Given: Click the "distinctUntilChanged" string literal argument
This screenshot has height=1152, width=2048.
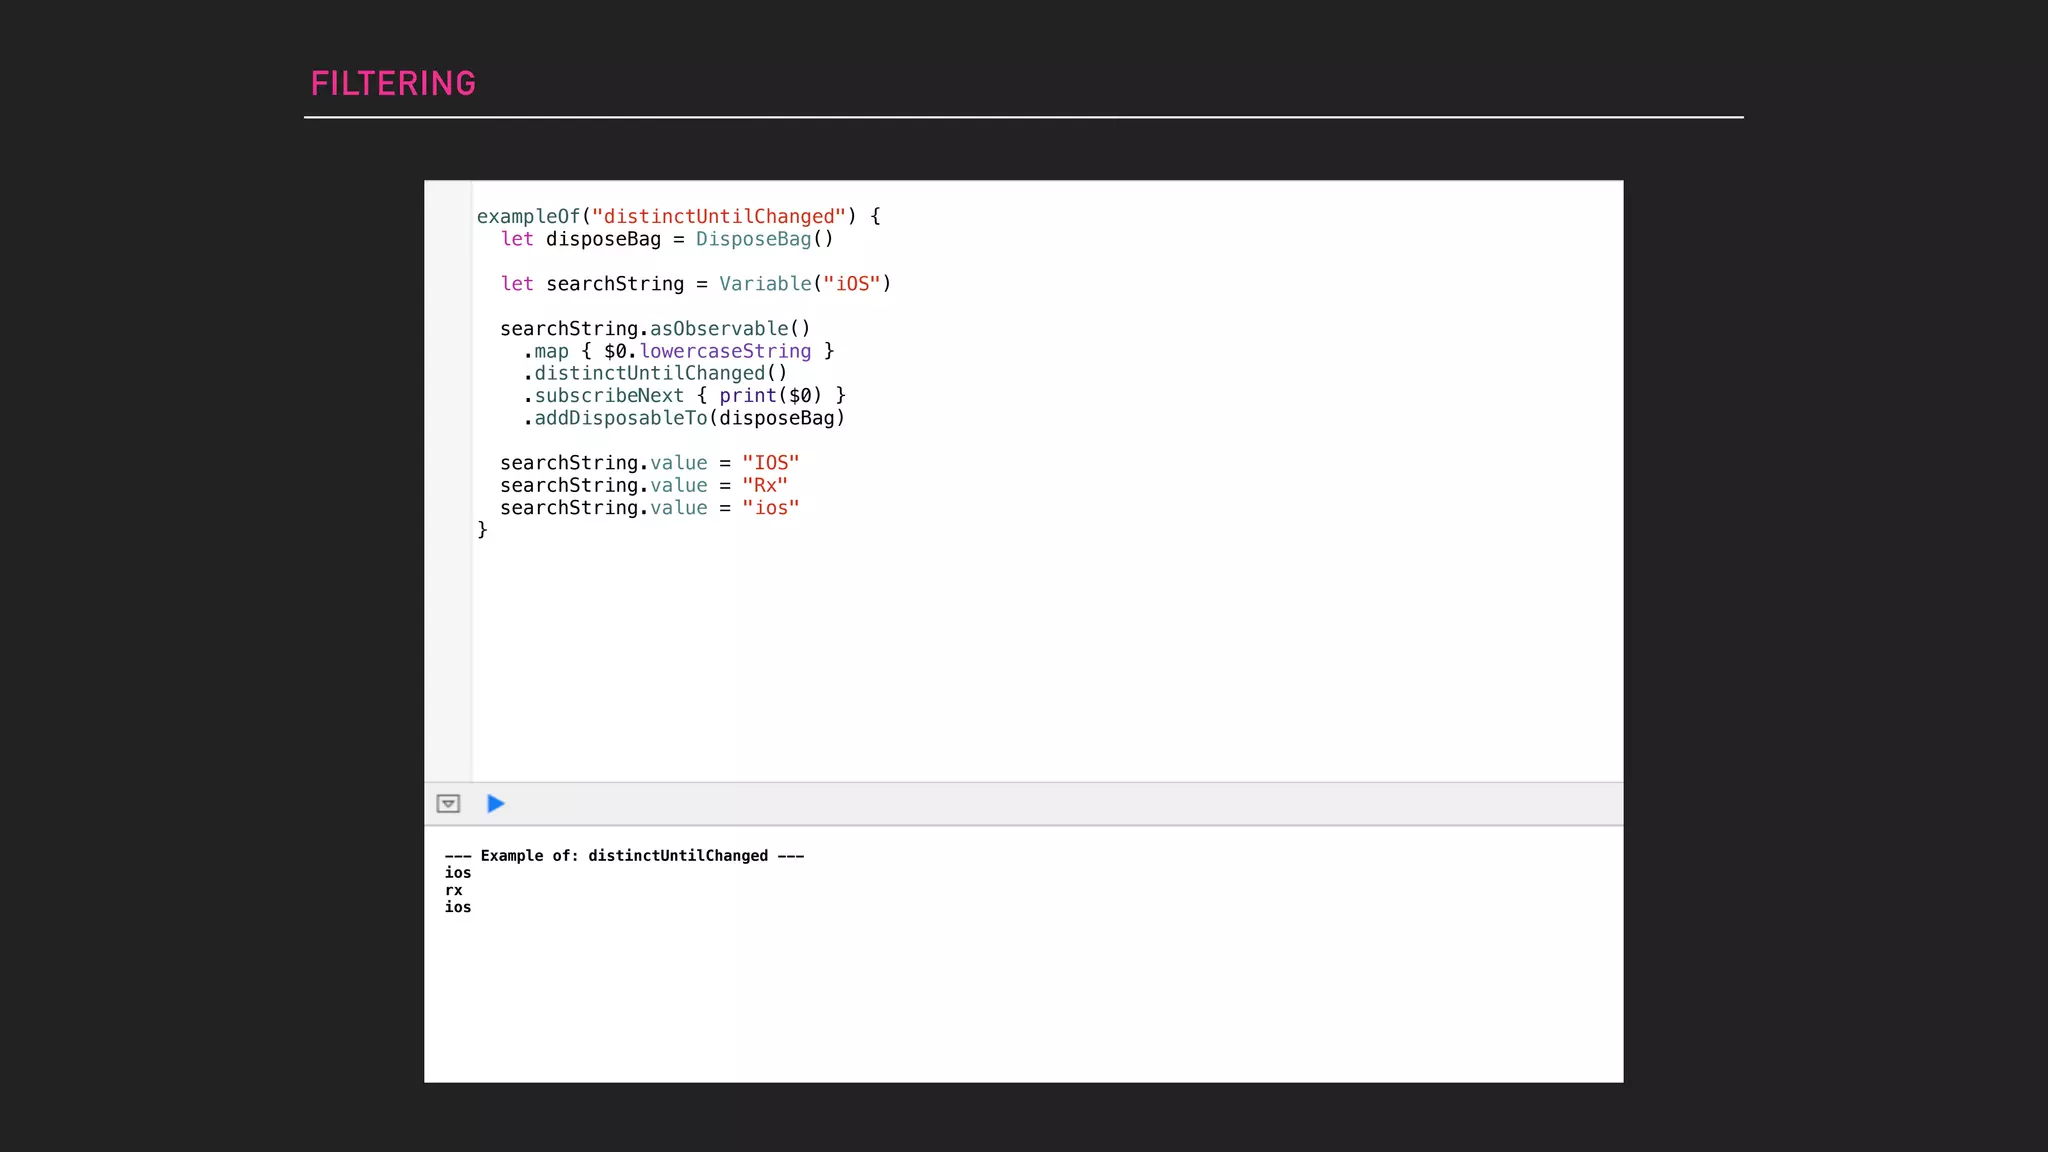Looking at the screenshot, I should coord(719,217).
